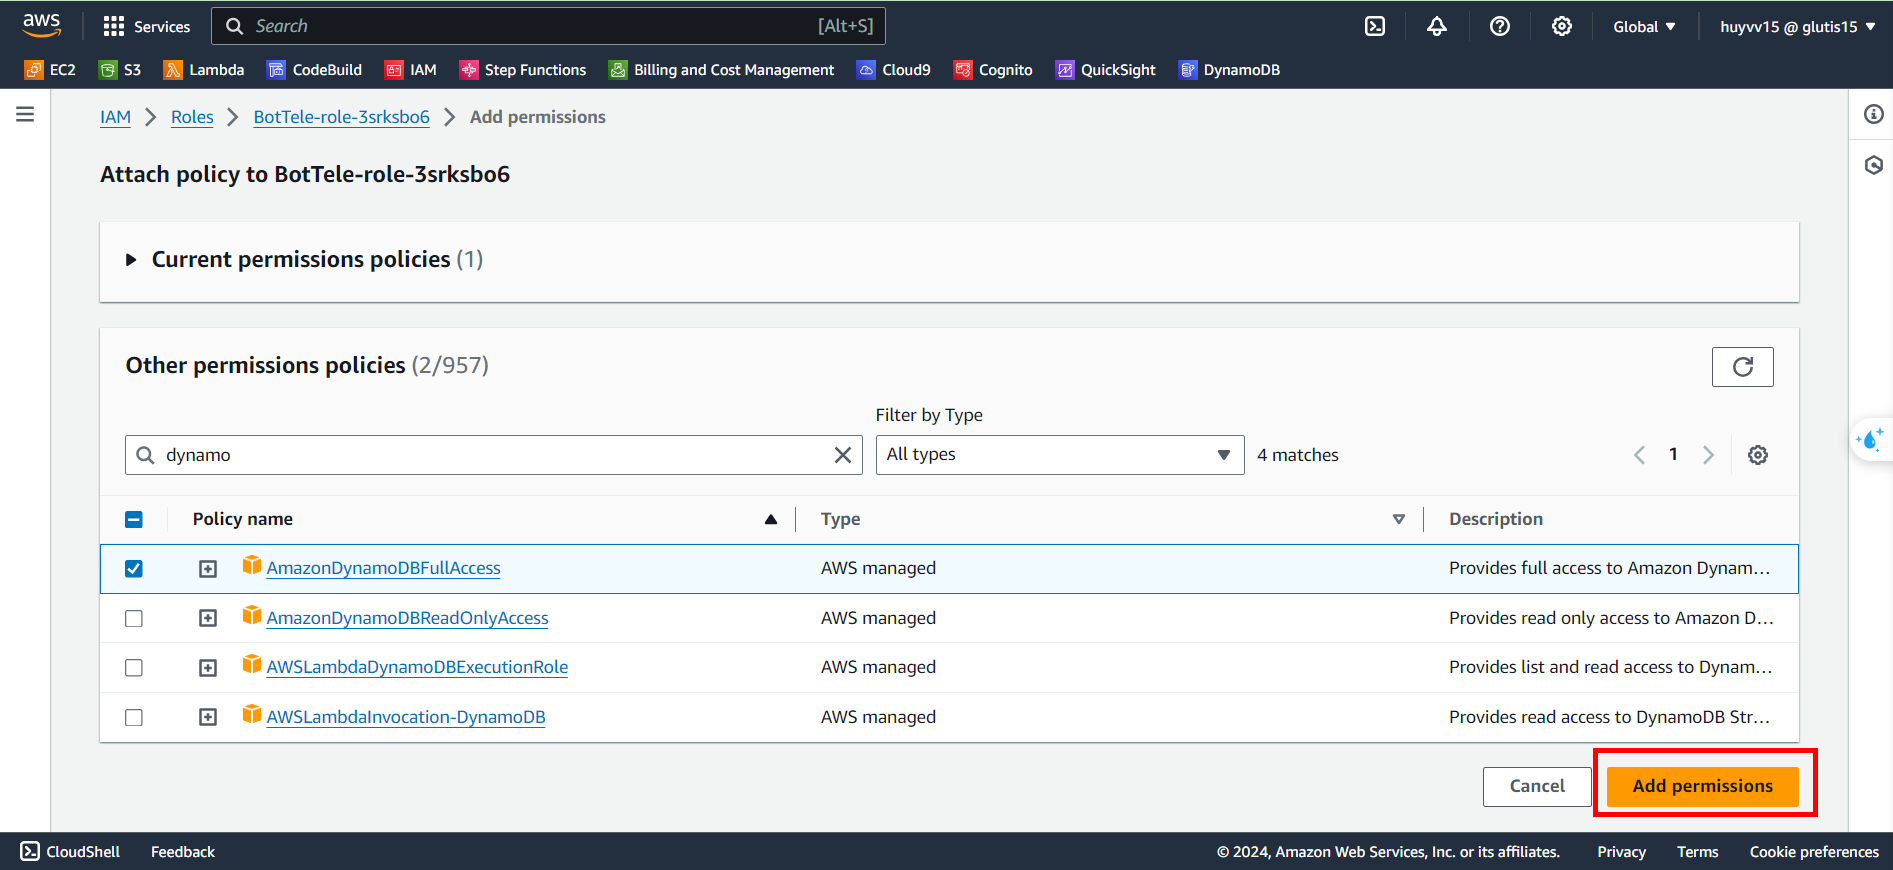Click the Amazon Q assistant sparkle icon

pos(1869,439)
